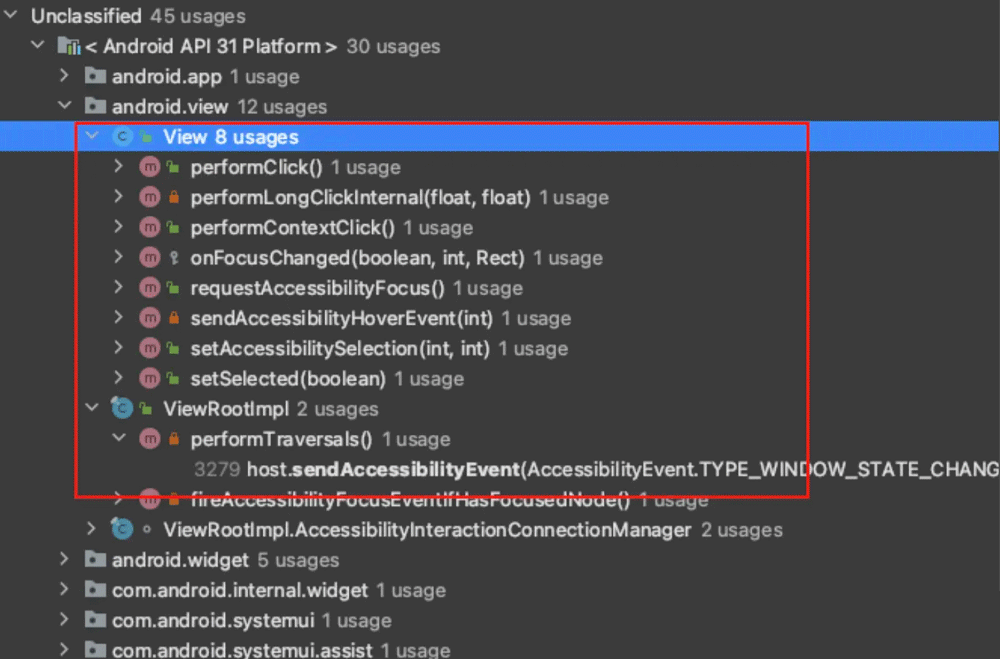The image size is (1000, 659).
Task: Click the Android API 31 Platform library icon
Action: tap(69, 46)
